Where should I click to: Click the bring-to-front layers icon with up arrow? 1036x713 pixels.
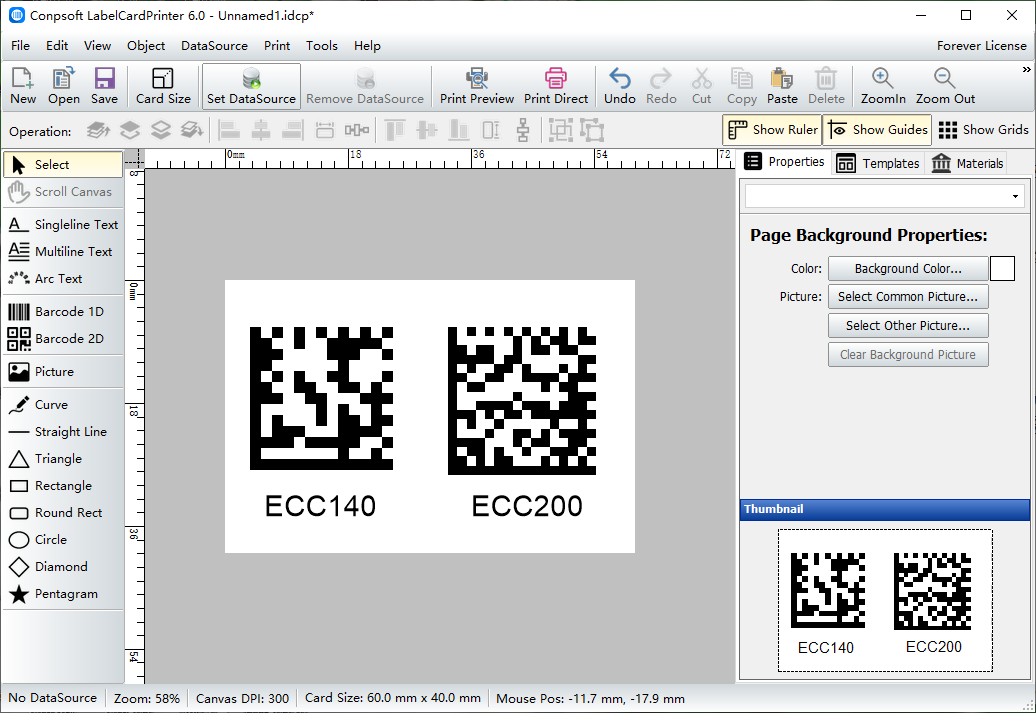pyautogui.click(x=98, y=130)
